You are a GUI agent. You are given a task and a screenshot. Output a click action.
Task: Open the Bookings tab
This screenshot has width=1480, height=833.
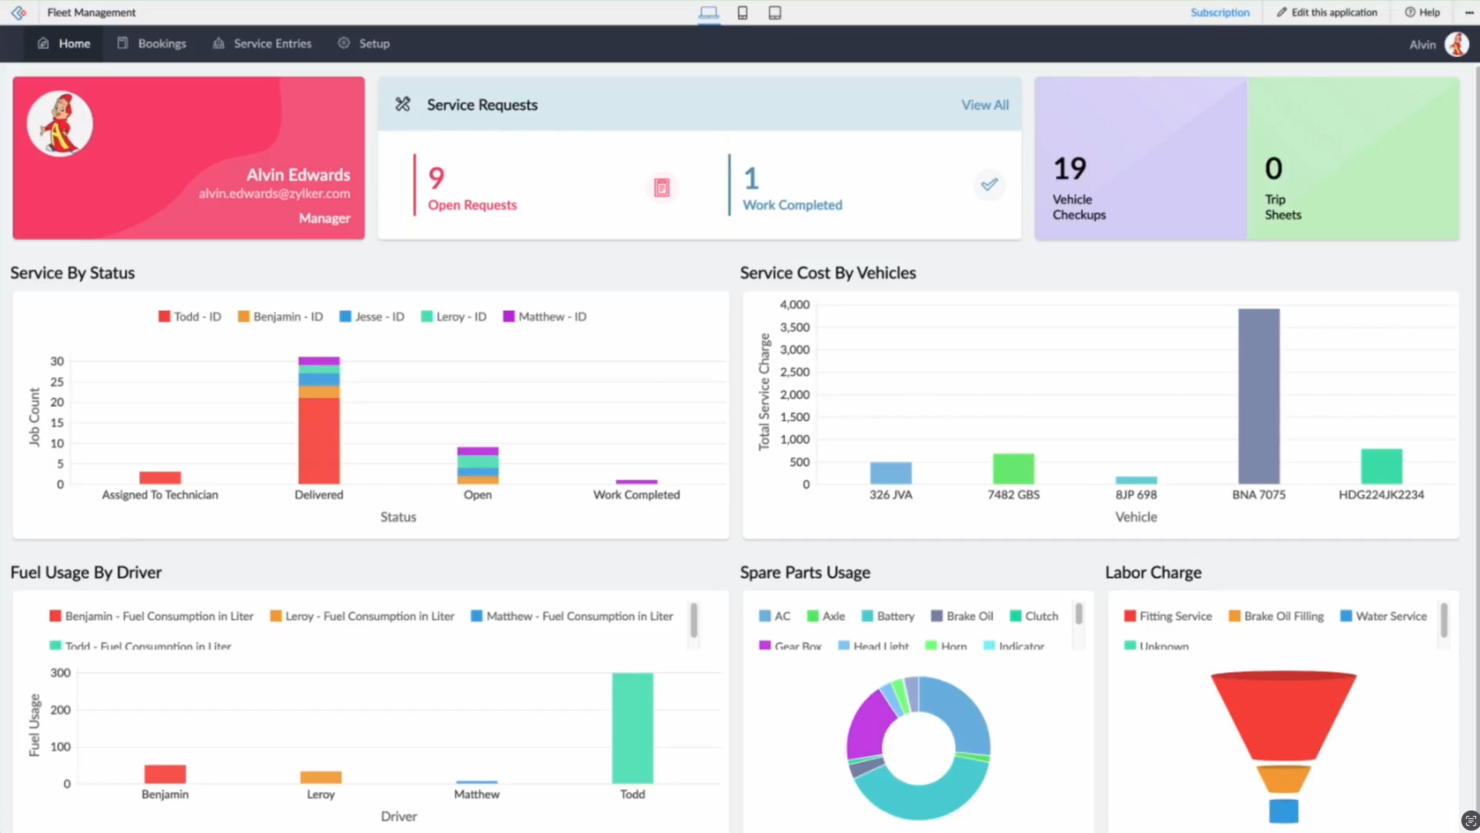pos(152,43)
